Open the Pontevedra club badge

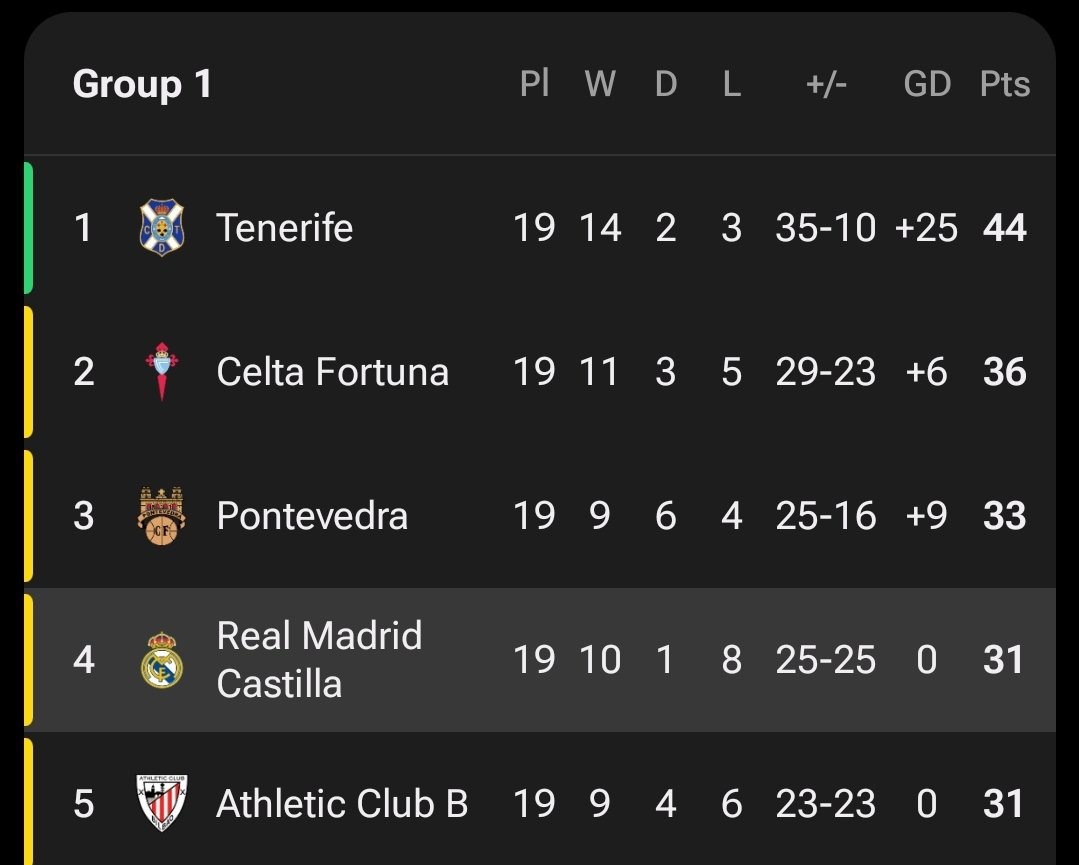point(161,516)
